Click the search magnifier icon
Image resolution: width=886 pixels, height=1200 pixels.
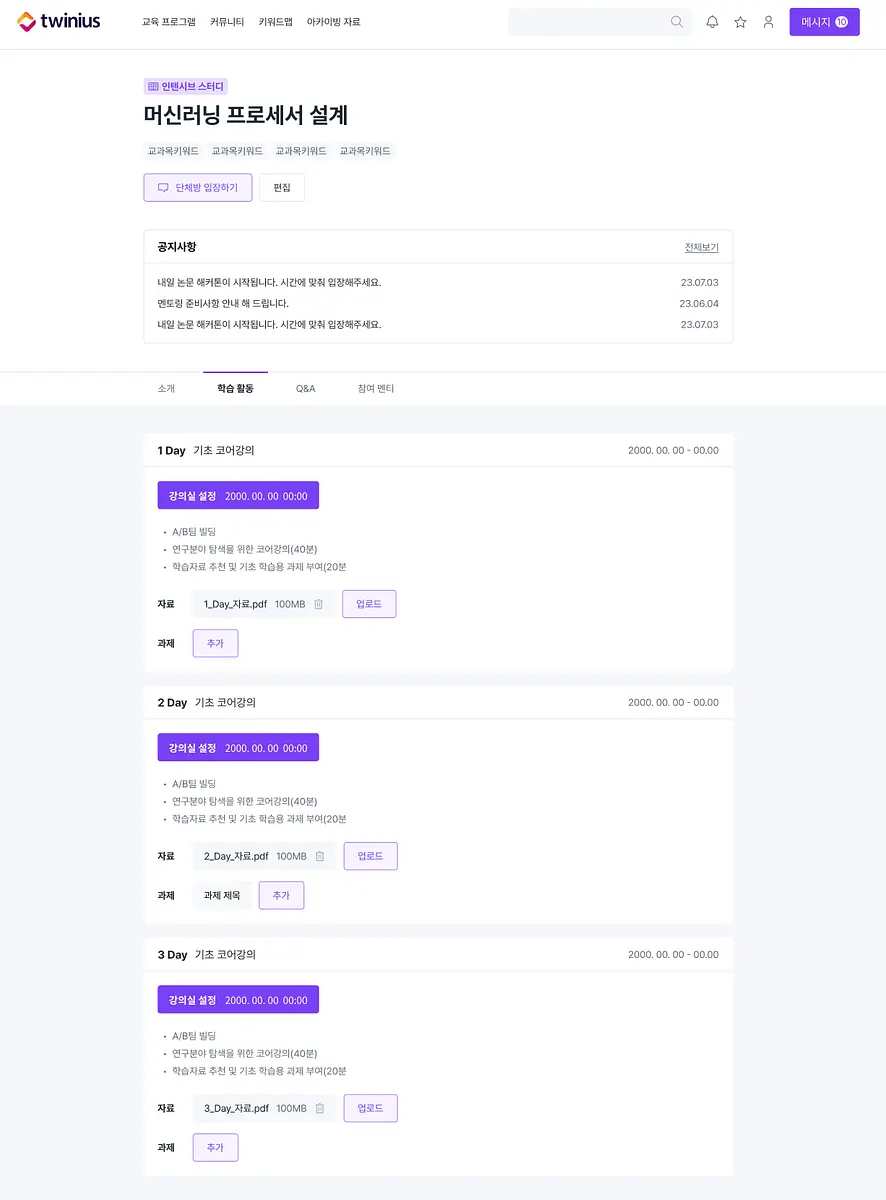click(677, 22)
